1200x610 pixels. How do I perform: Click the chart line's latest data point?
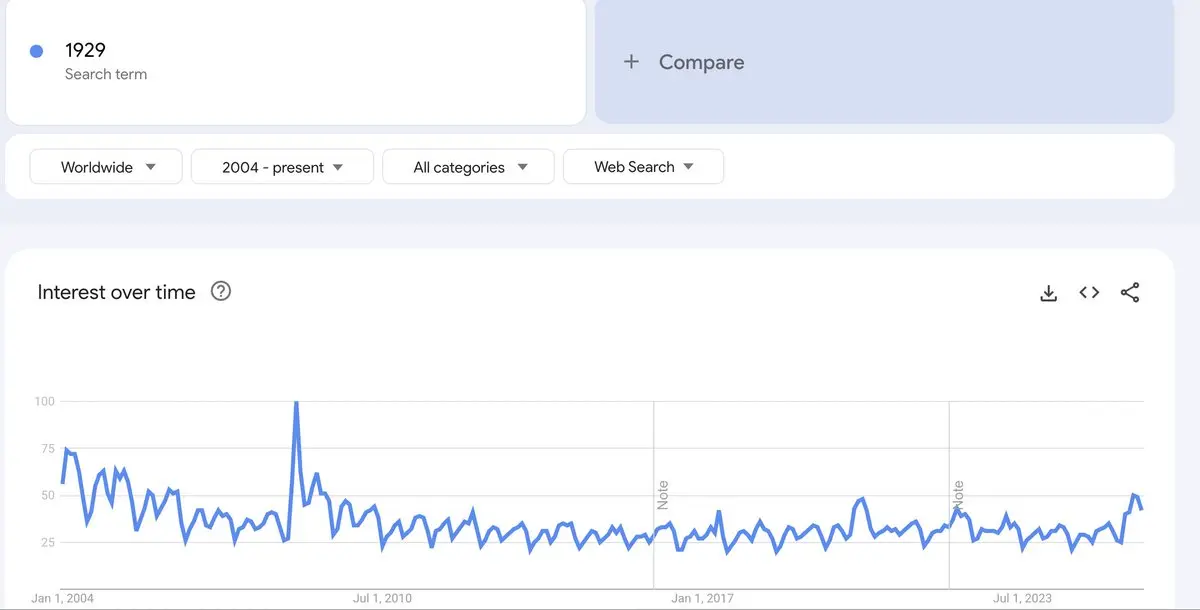1141,509
